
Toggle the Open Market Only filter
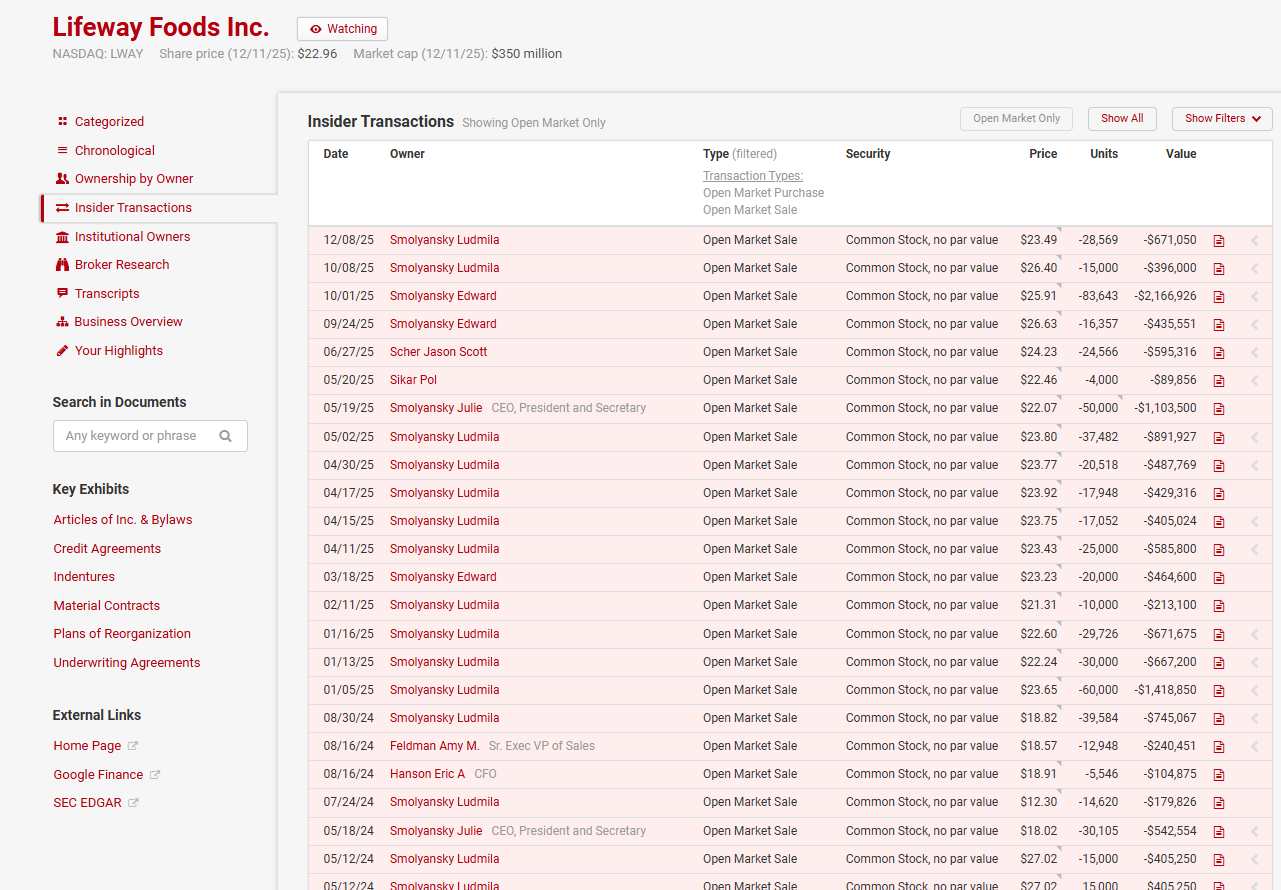(1016, 118)
